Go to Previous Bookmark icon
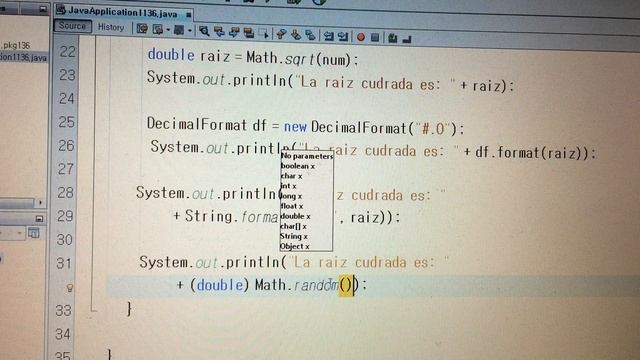 click(x=281, y=34)
